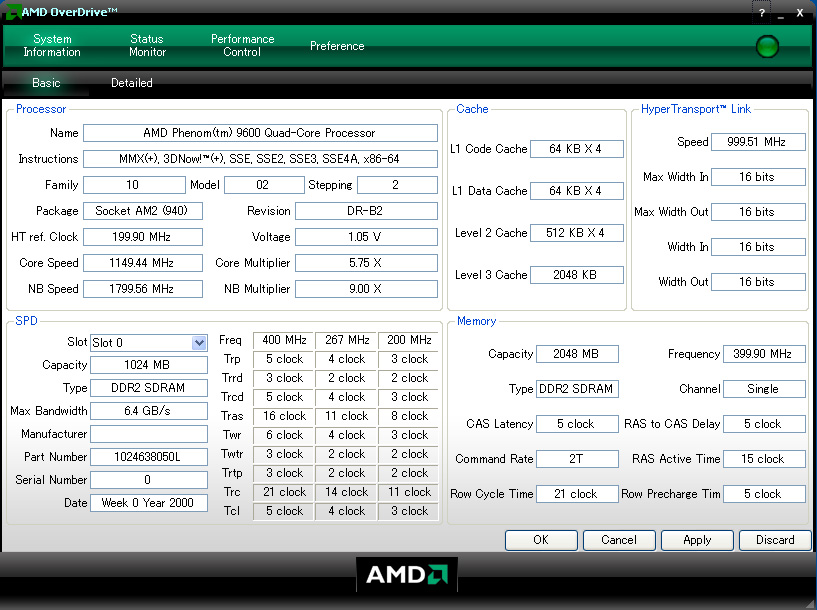The image size is (817, 610).
Task: Click the Discard button
Action: (x=775, y=540)
